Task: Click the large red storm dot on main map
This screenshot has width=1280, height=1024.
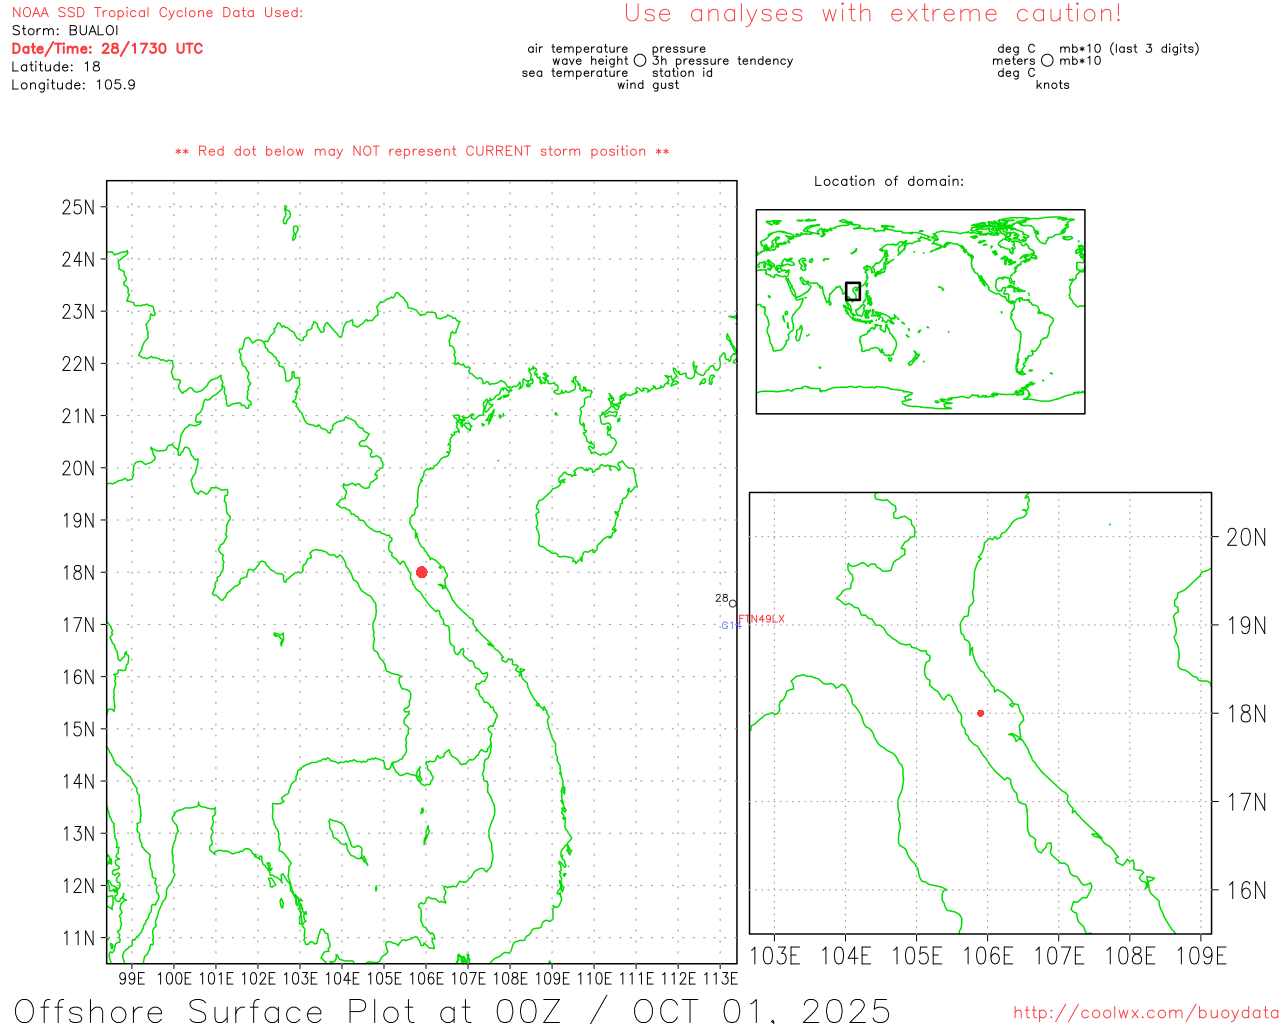Action: 421,572
